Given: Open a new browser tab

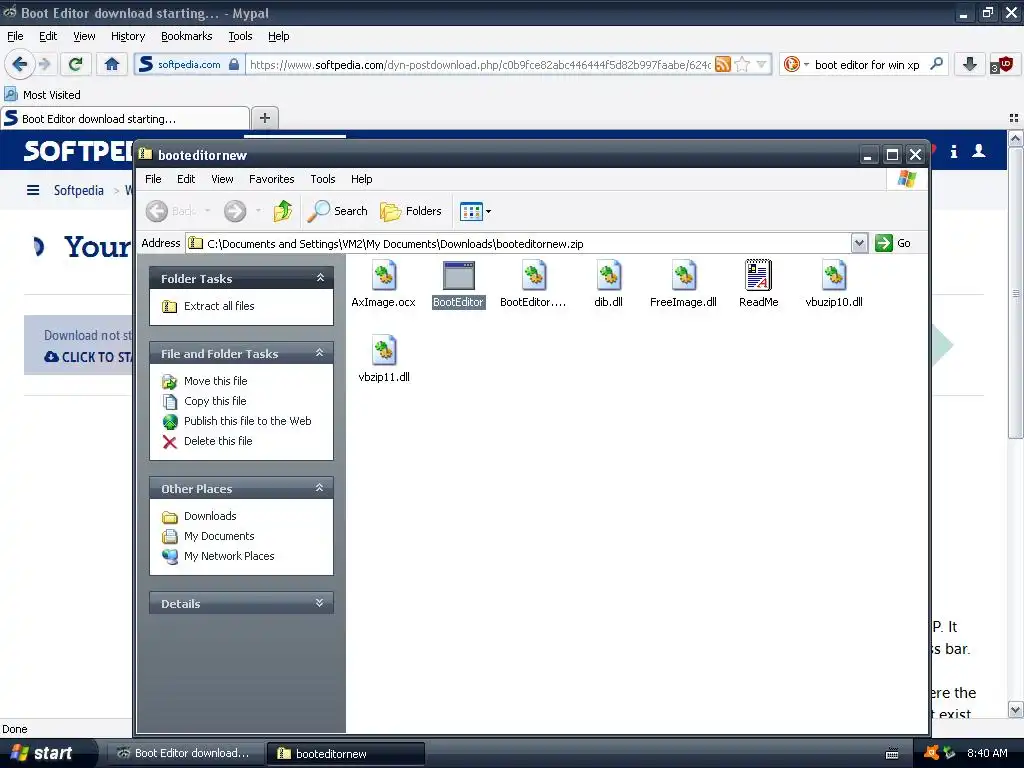Looking at the screenshot, I should click(x=264, y=118).
